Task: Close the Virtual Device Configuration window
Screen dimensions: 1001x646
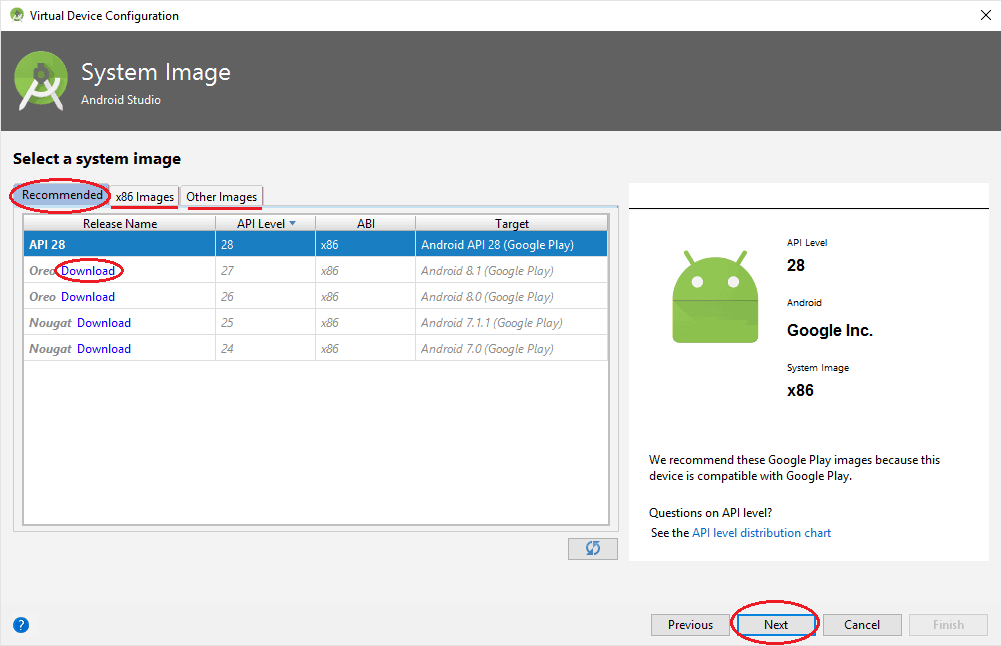Action: point(986,15)
